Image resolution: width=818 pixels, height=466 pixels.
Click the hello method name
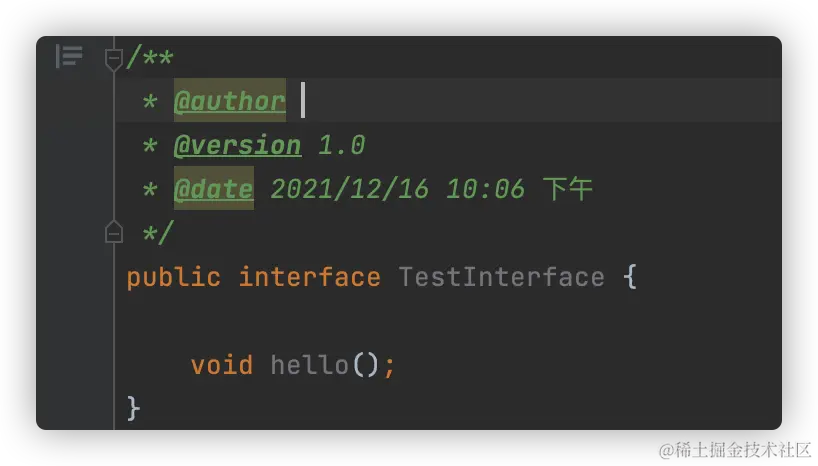309,365
